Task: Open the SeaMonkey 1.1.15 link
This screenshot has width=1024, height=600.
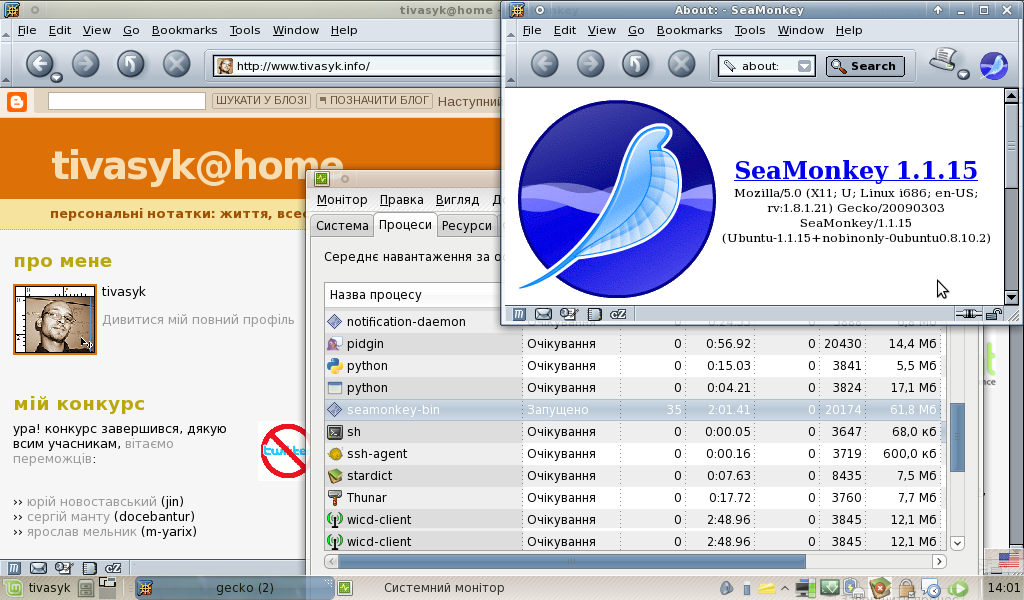Action: tap(856, 170)
